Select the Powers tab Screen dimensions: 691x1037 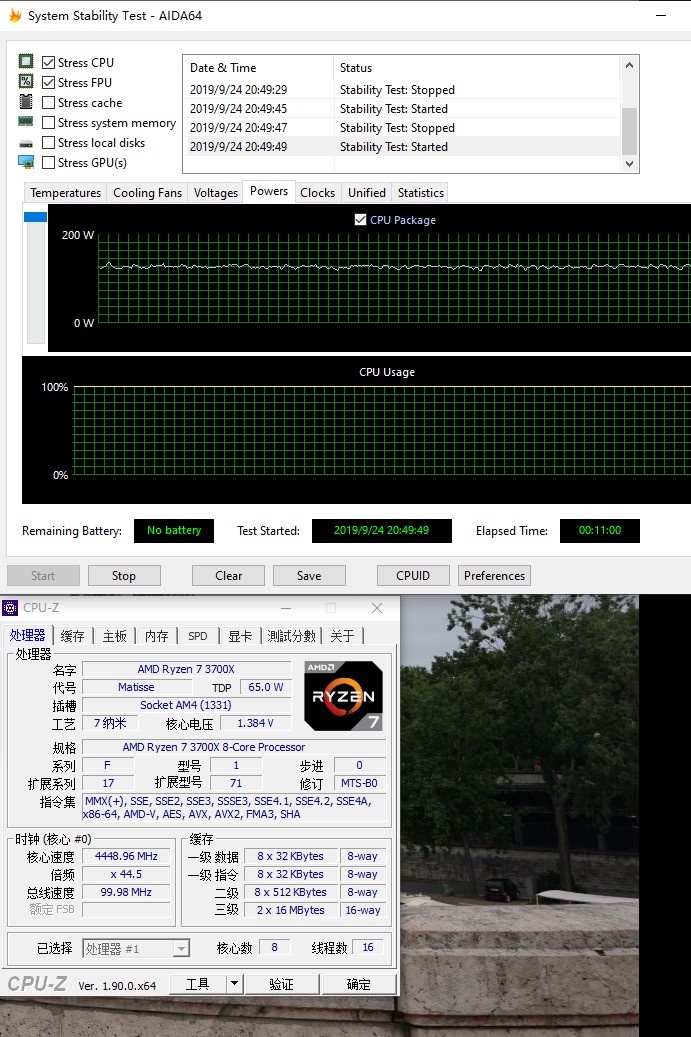pos(269,191)
